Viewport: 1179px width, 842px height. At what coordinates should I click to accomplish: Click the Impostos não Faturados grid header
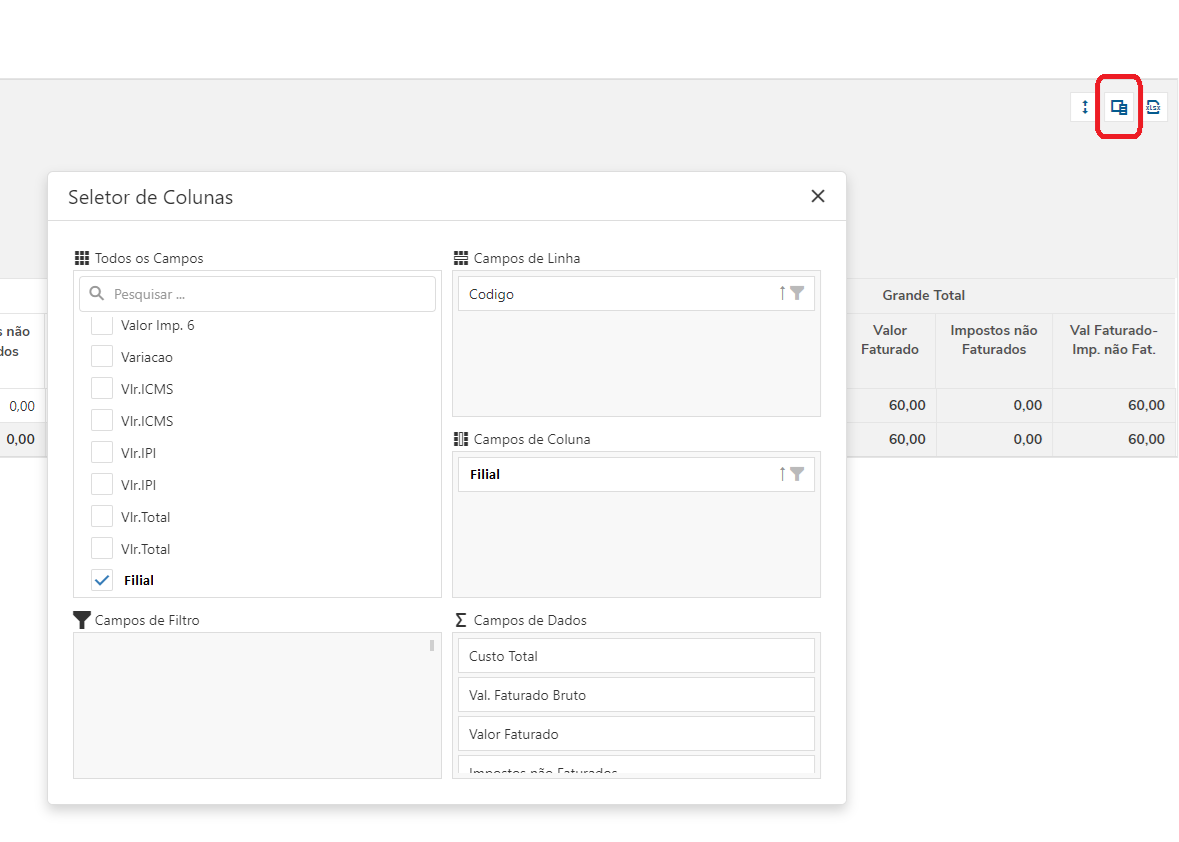(994, 340)
